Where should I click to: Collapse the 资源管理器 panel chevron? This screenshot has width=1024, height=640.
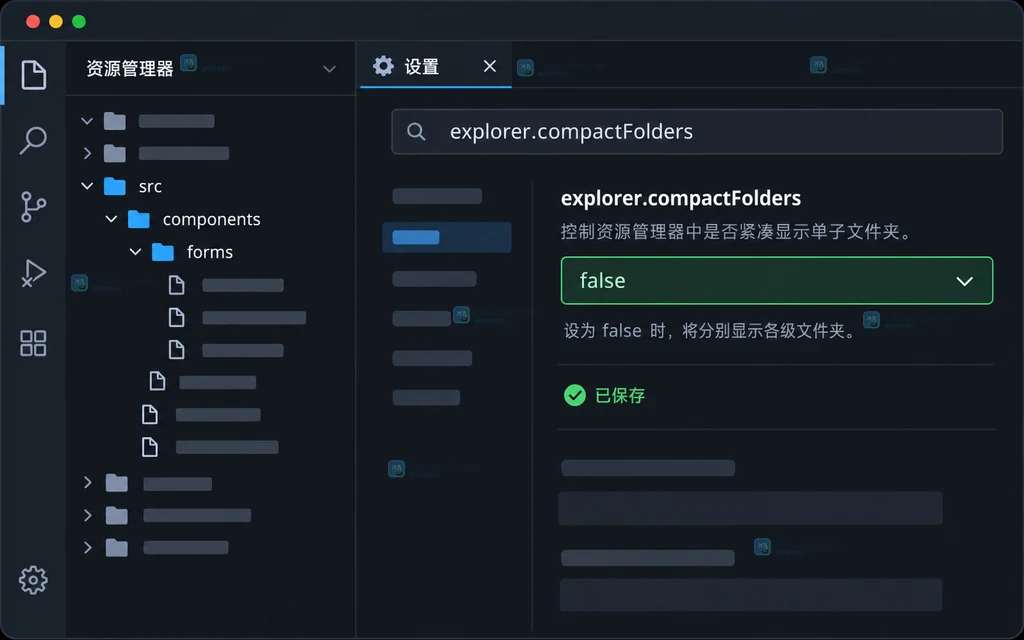pyautogui.click(x=329, y=69)
